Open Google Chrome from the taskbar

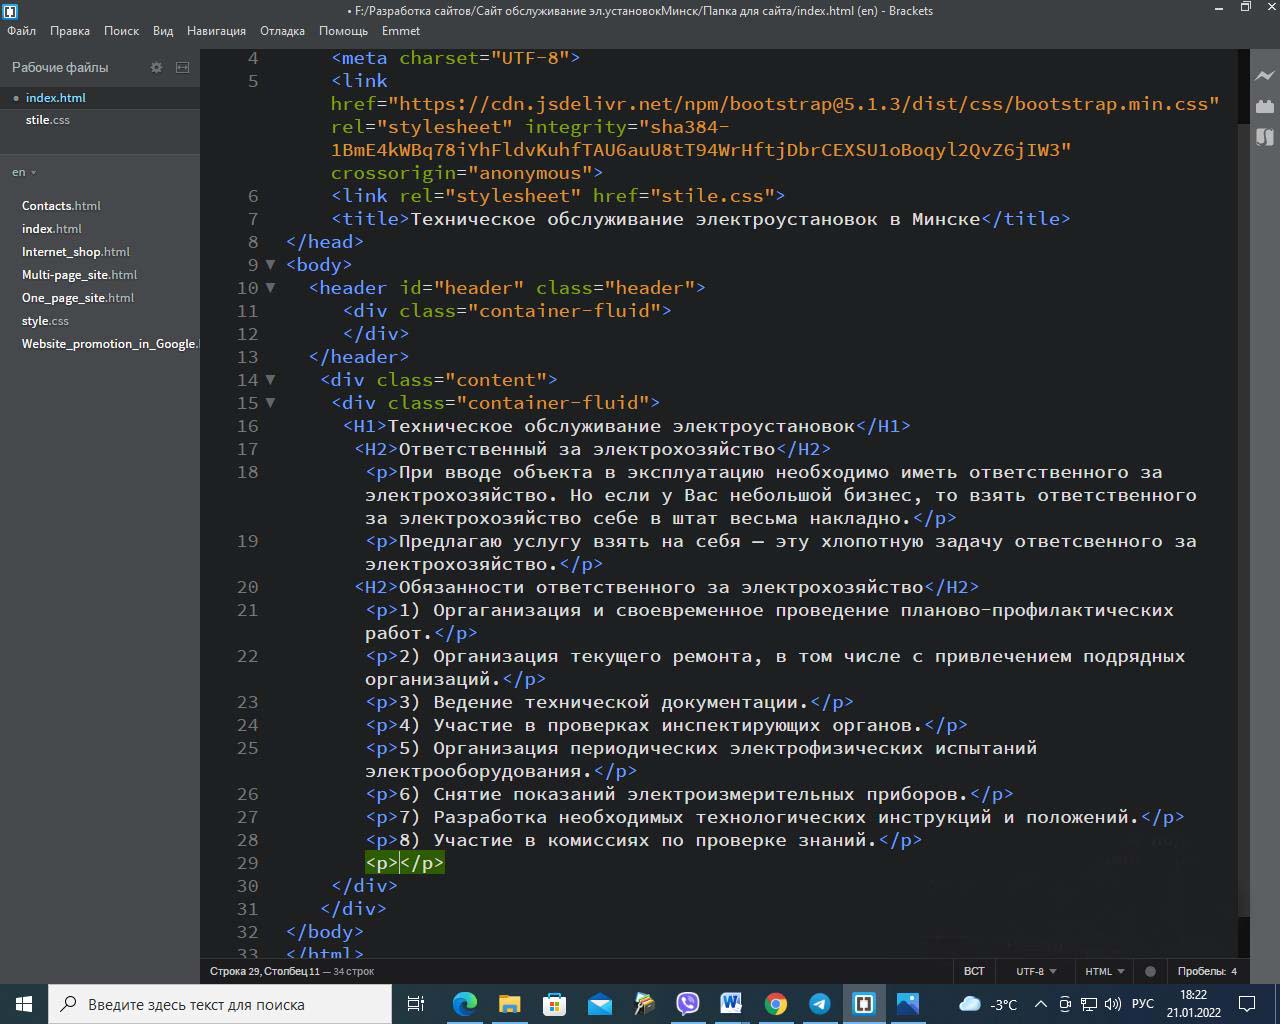click(776, 1004)
